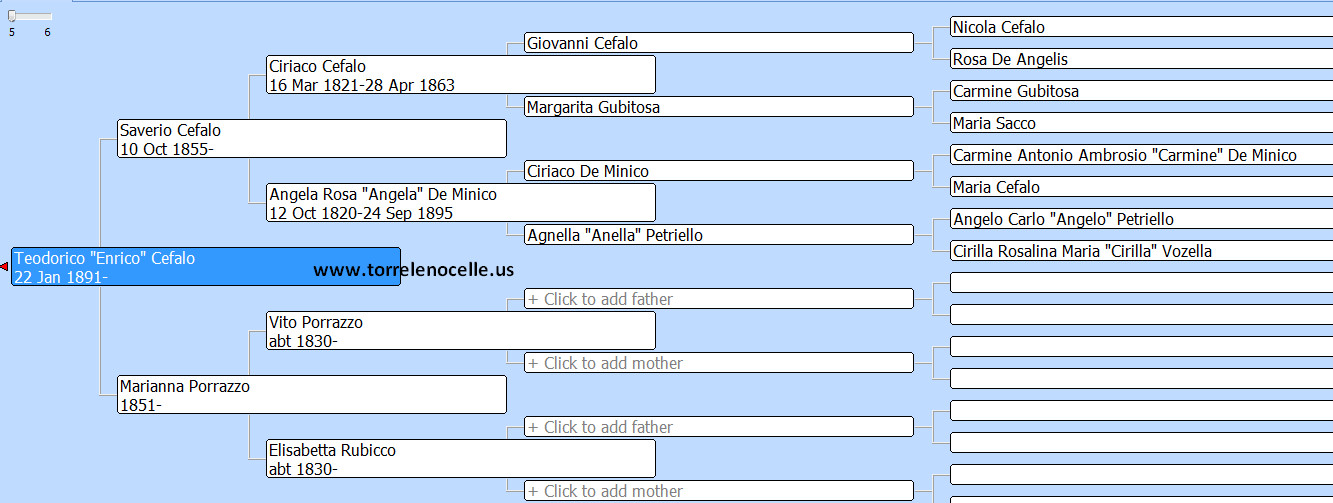Click Agnella "Anella" Petriello
The width and height of the screenshot is (1333, 503).
tap(718, 235)
